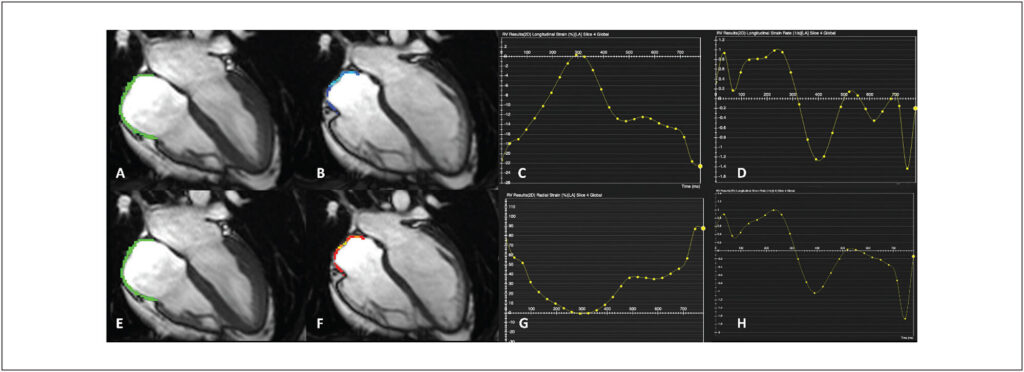Click the 'Time (ms)' axis label in graph C

[692, 187]
